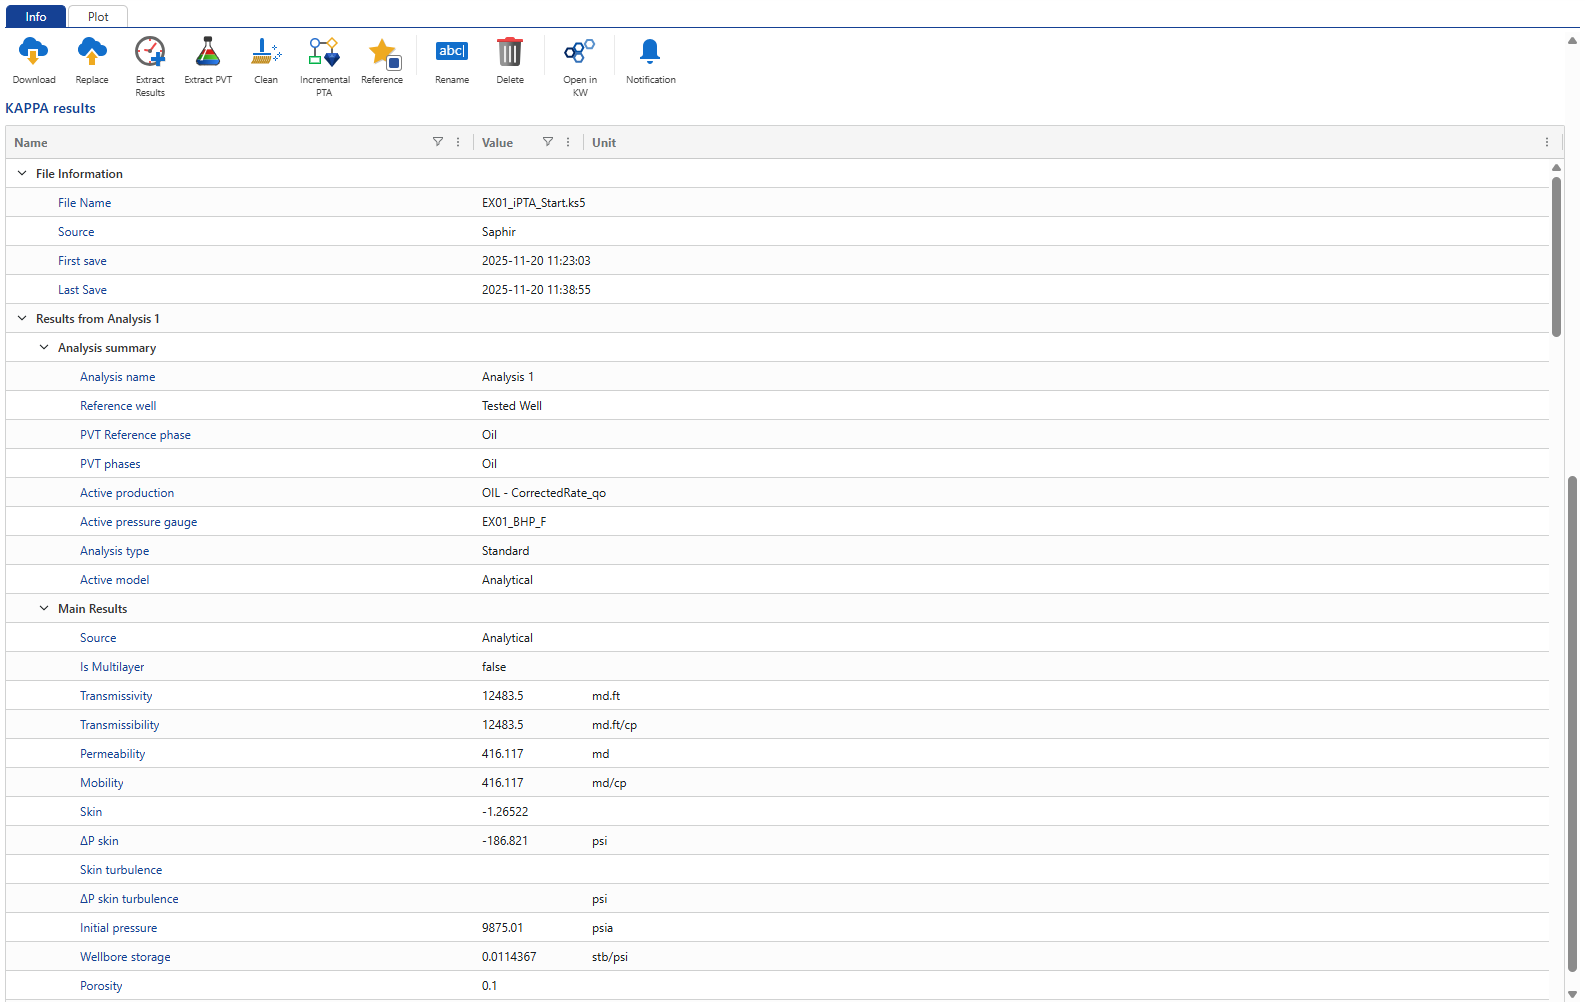Sort by Unit column header
Image resolution: width=1585 pixels, height=1008 pixels.
coord(604,143)
